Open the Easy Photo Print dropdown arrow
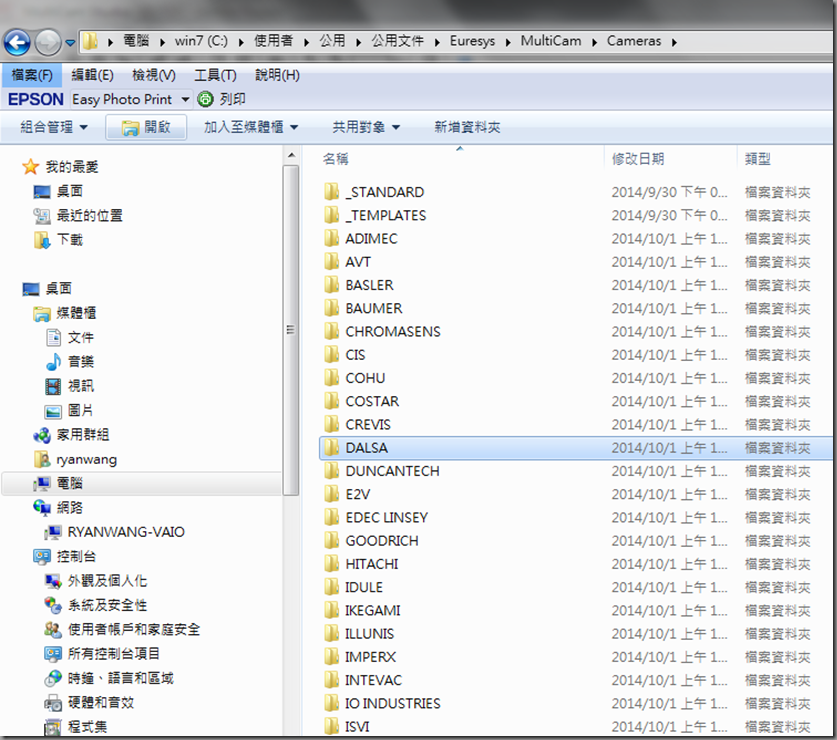 [x=185, y=100]
